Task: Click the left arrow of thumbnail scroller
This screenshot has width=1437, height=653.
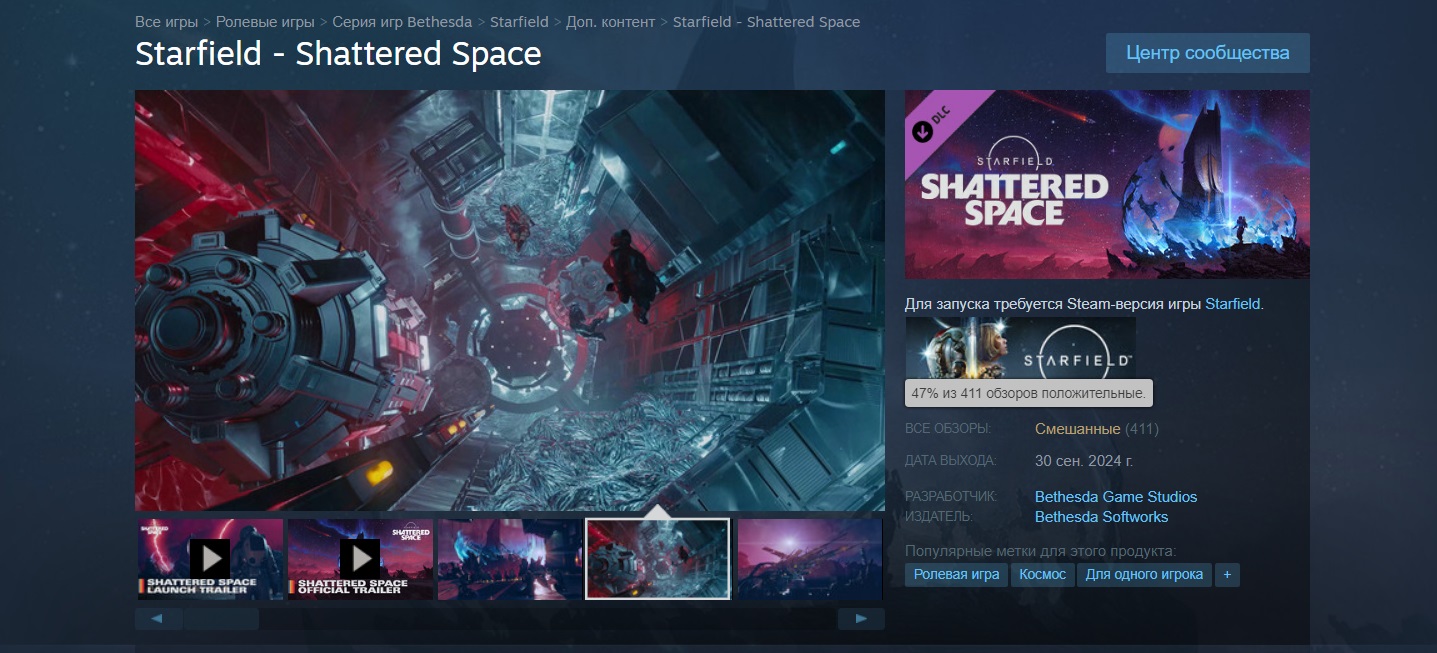Action: pyautogui.click(x=158, y=619)
